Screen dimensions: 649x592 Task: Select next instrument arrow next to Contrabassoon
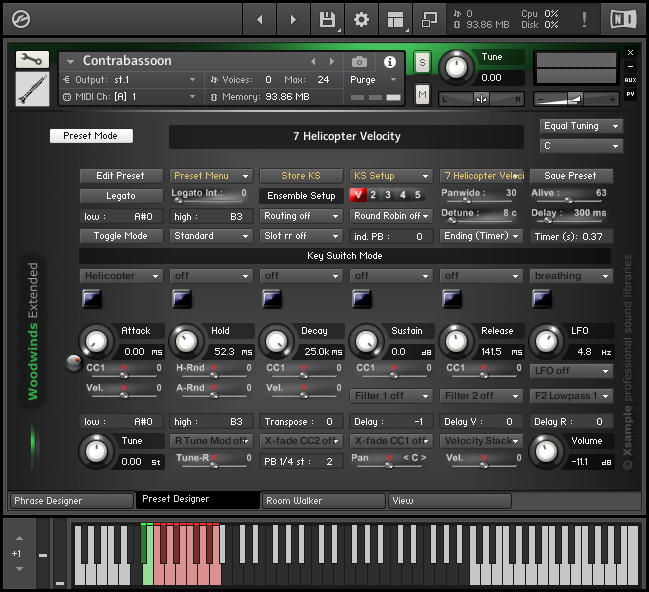332,62
